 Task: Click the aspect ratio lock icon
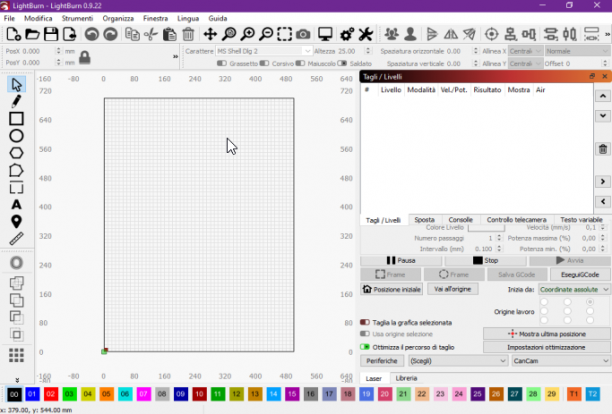(85, 57)
